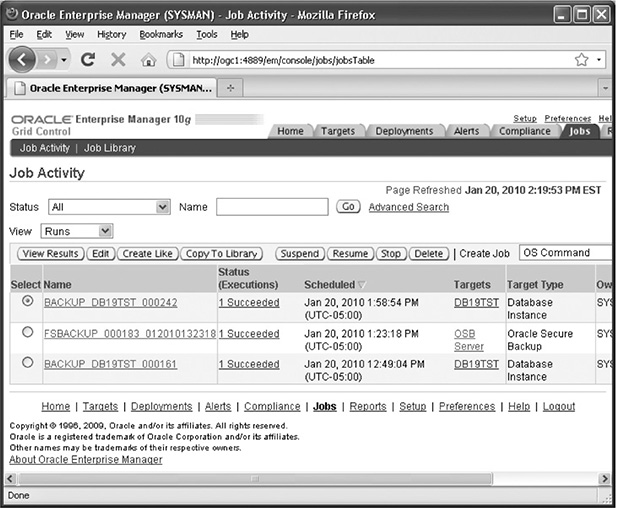Viewport: 618px width, 508px height.
Task: Open the History menu
Action: click(x=112, y=34)
